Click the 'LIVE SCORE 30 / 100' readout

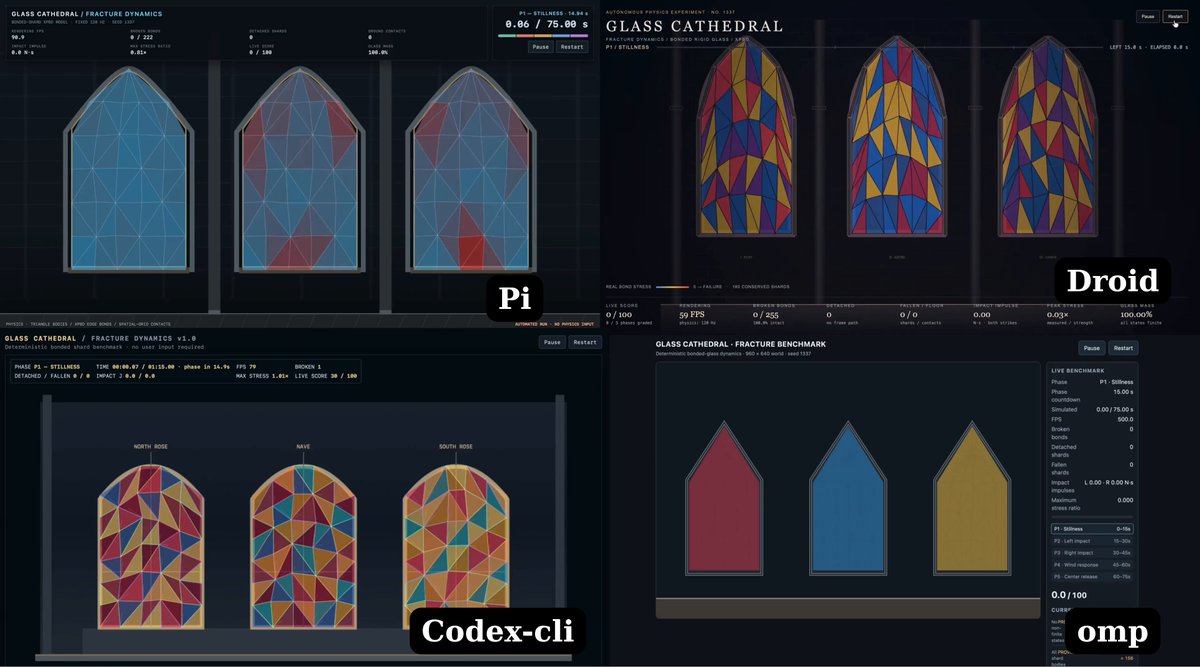tap(325, 376)
